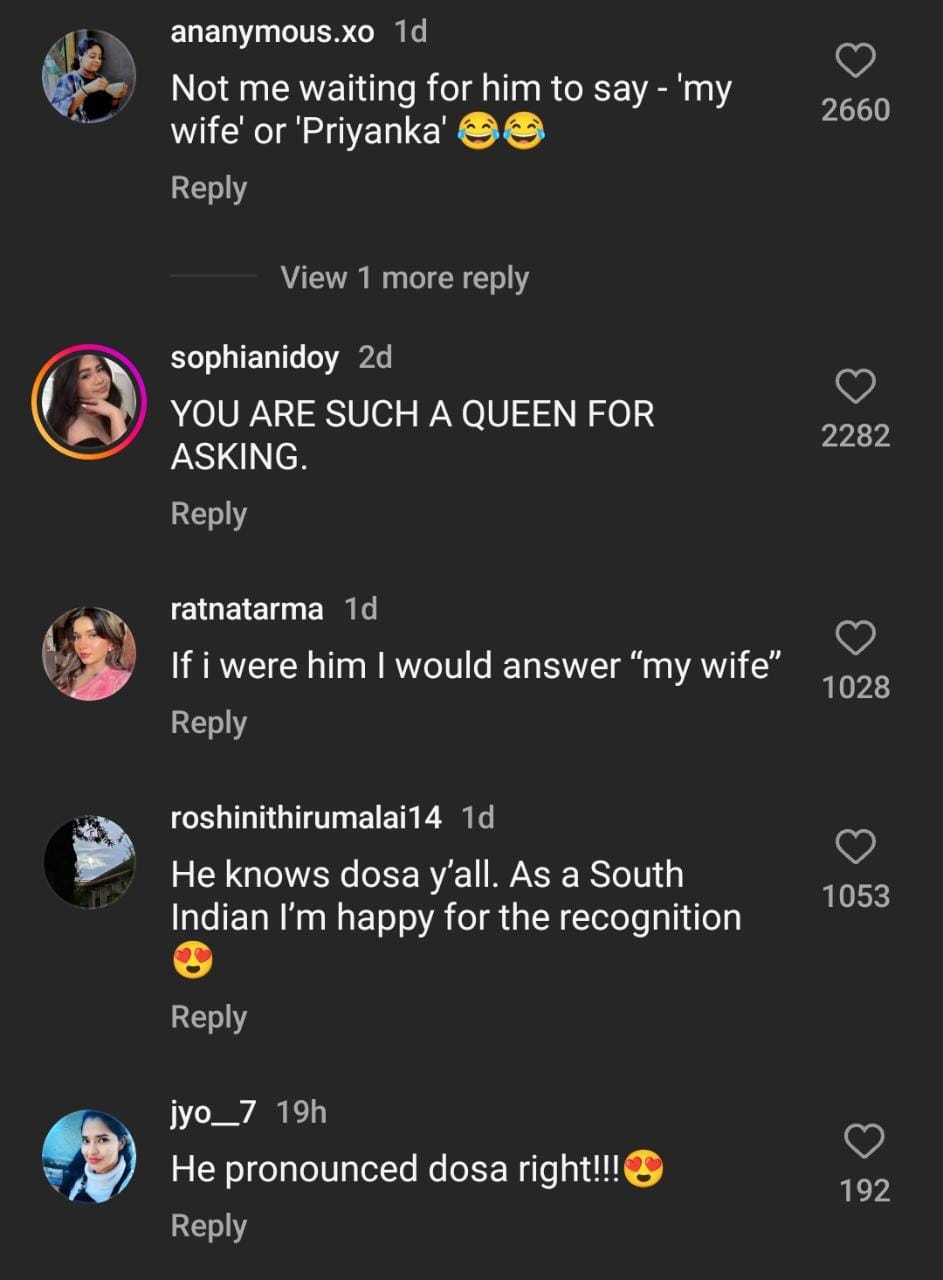Open ananymous.xo profile picture
Image resolution: width=943 pixels, height=1280 pixels.
point(89,76)
